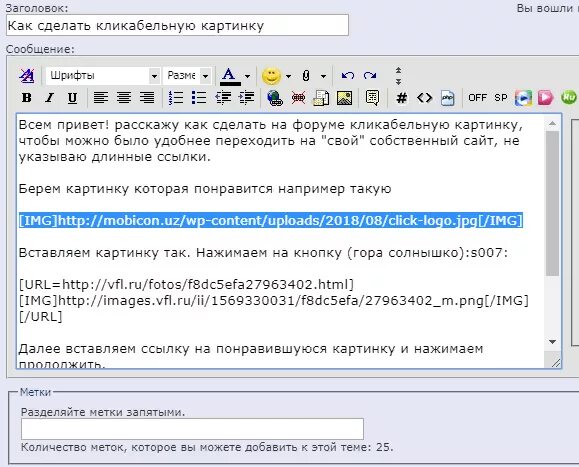Viewport: 579px width, 467px height.
Task: Redo the last edit
Action: 370,76
